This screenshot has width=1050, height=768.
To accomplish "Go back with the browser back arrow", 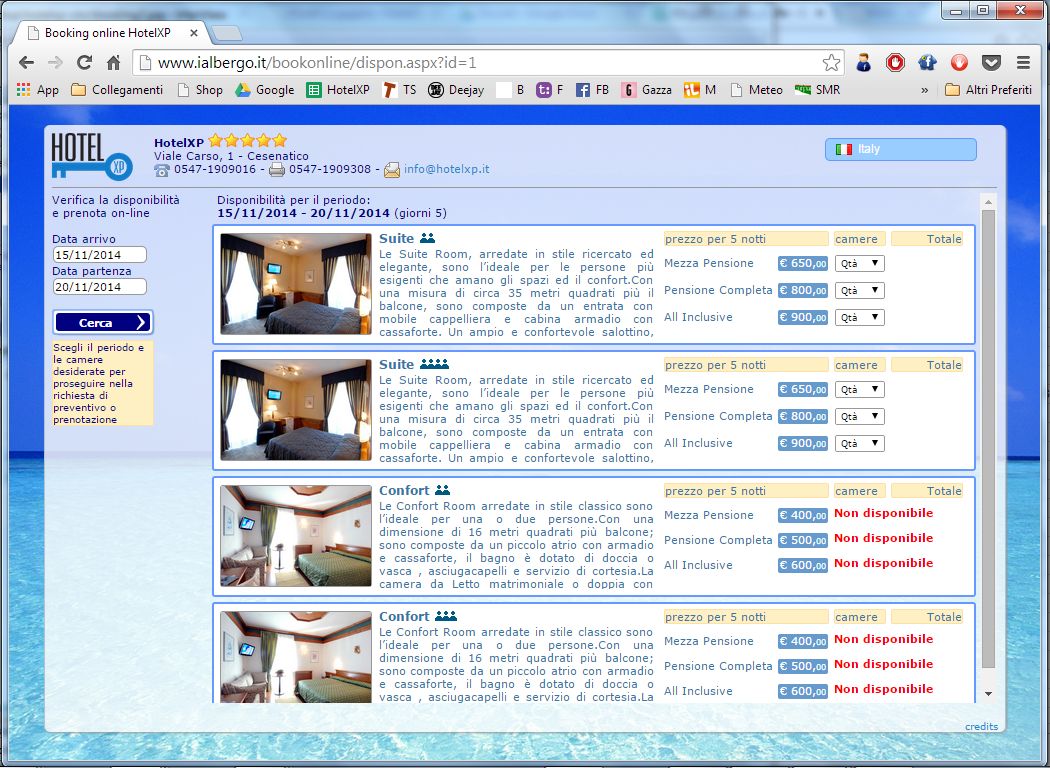I will tap(26, 63).
